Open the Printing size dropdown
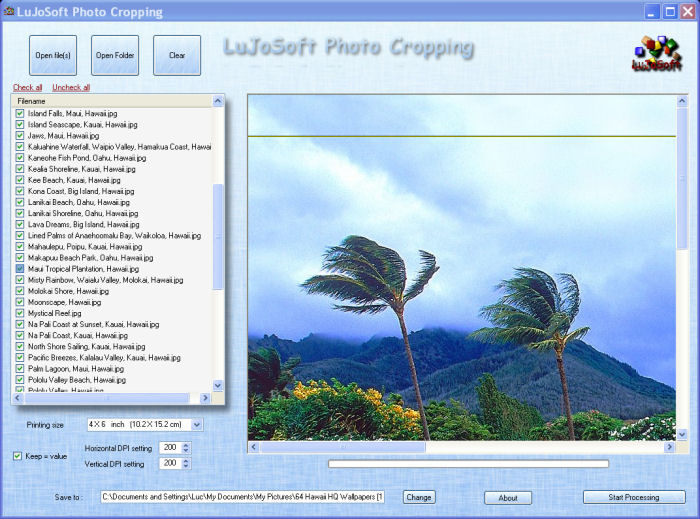The height and width of the screenshot is (519, 700). point(197,425)
